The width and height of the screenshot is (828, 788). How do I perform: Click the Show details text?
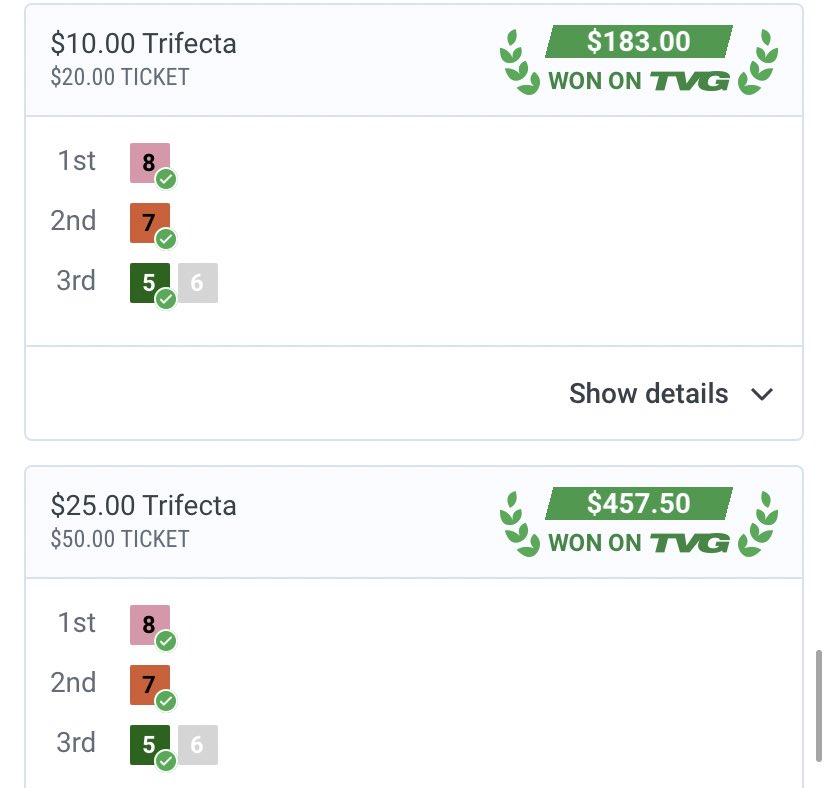point(648,394)
